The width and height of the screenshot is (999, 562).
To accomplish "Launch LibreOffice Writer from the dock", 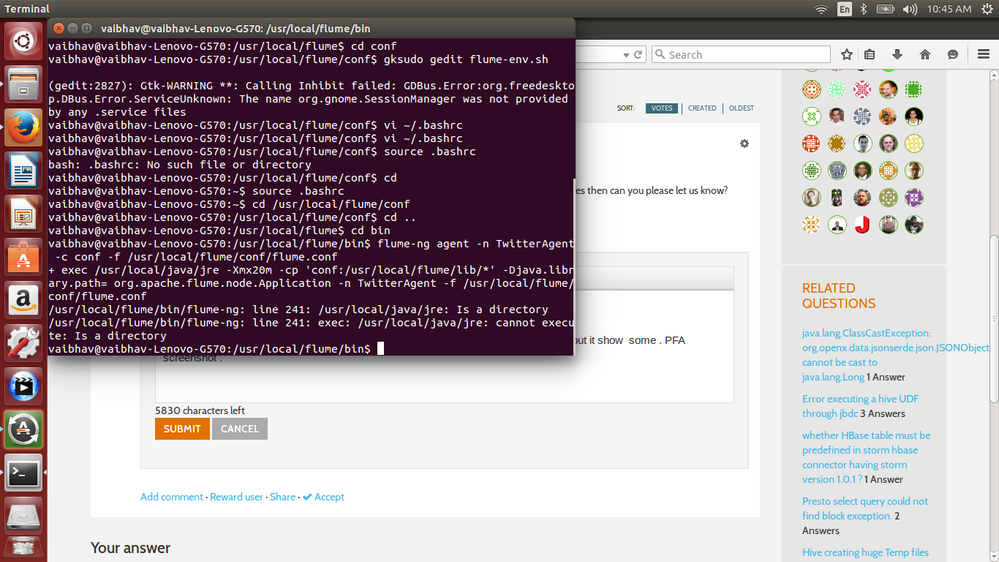I will 24,171.
